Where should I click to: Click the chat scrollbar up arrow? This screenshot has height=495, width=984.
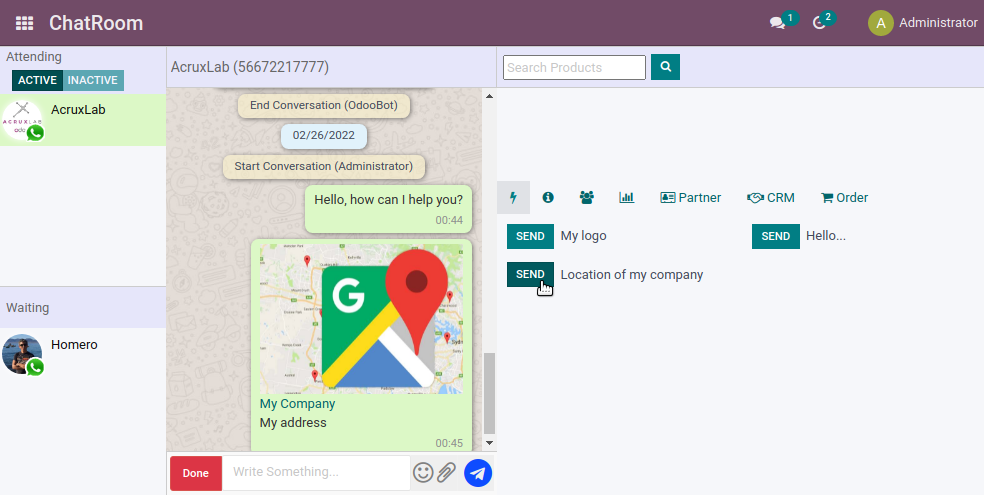click(489, 96)
